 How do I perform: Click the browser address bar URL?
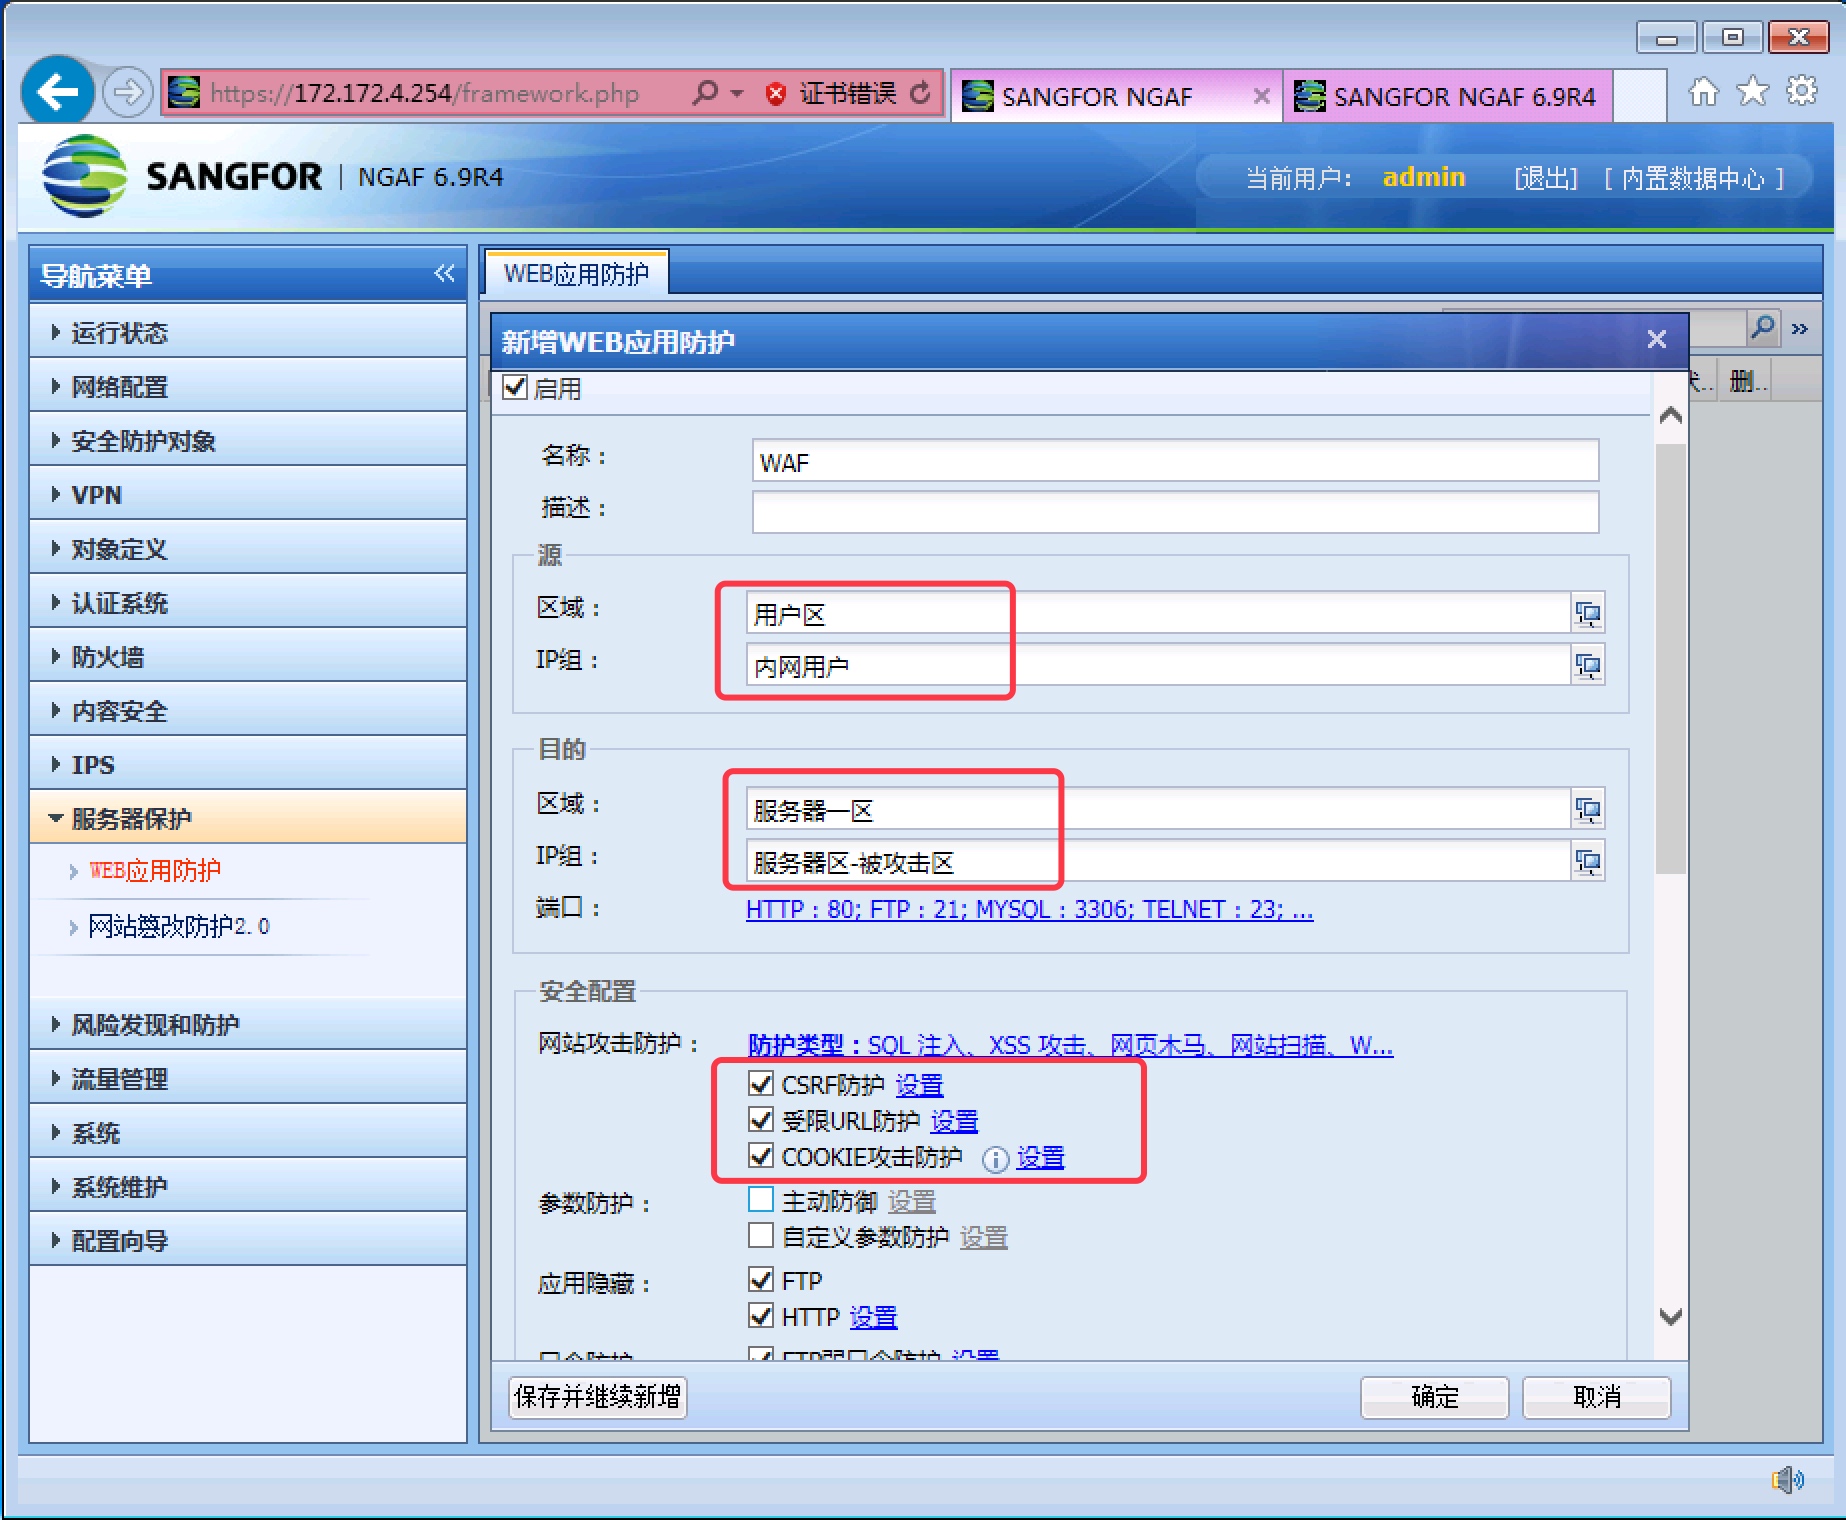click(425, 93)
